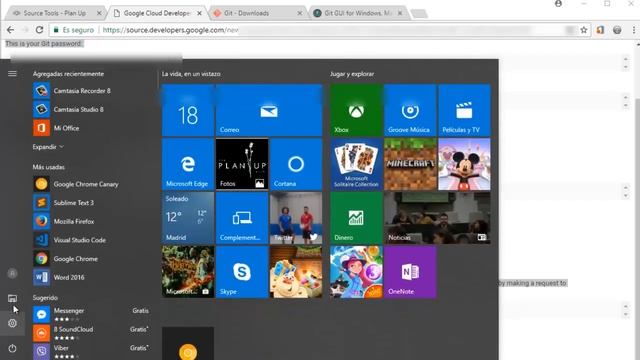Click the La vida, en un vistazo heading
The image size is (640, 360).
click(191, 74)
